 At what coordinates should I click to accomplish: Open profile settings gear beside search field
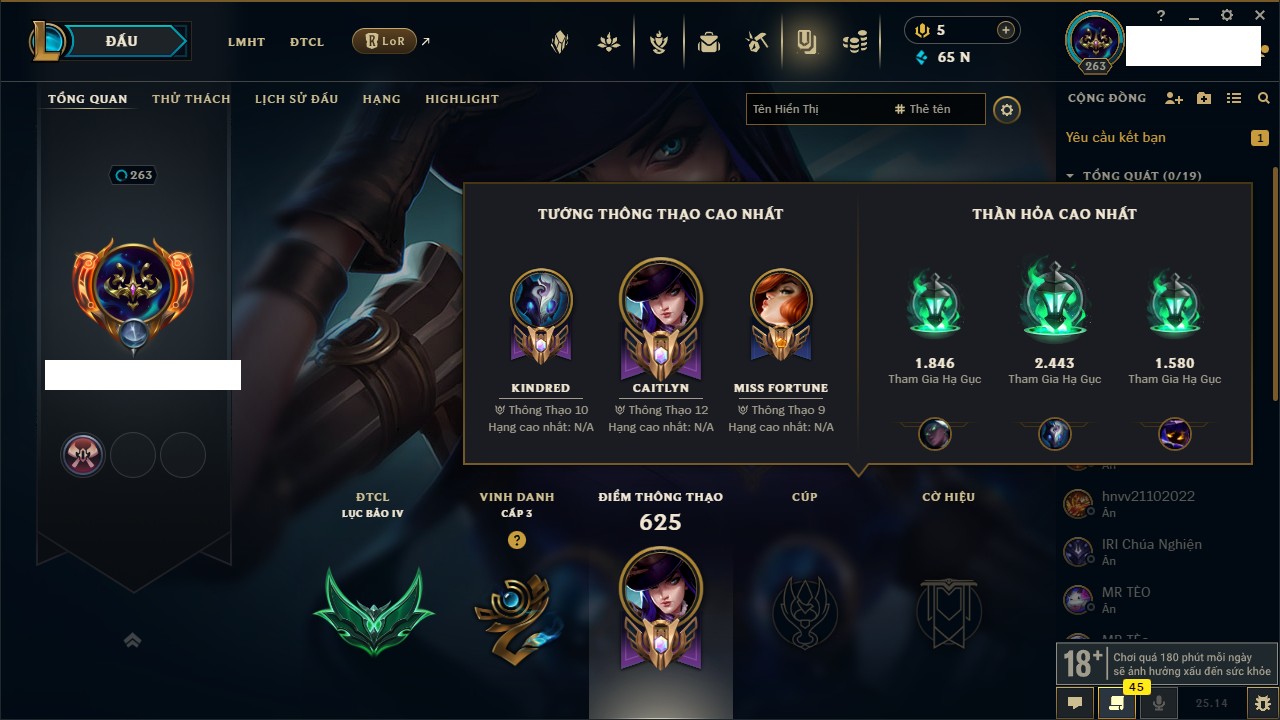1007,109
